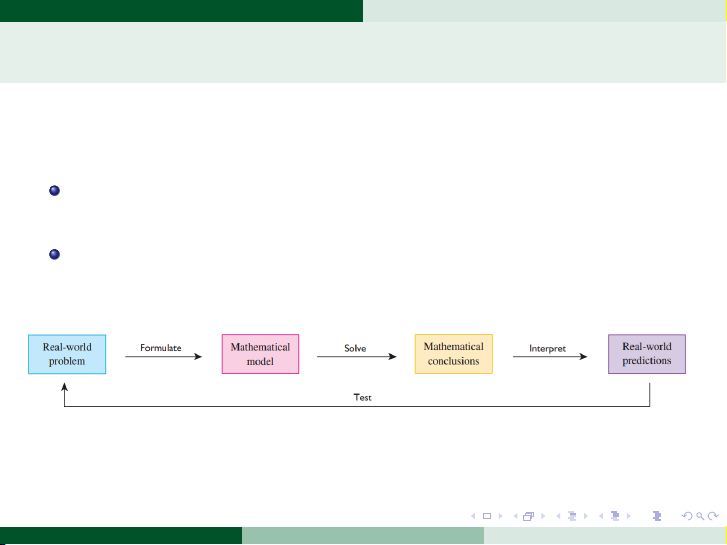
Task: Click the dark green footer segment
Action: 120,536
